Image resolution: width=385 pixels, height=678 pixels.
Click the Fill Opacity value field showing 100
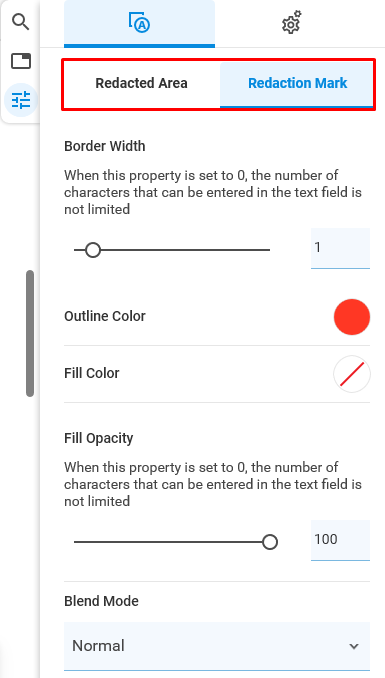pyautogui.click(x=340, y=540)
